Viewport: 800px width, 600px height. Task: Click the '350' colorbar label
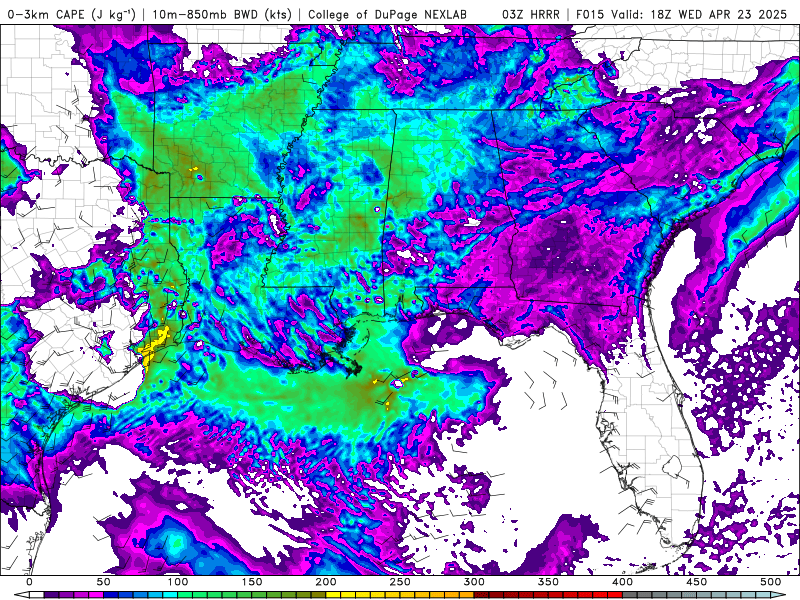[548, 582]
